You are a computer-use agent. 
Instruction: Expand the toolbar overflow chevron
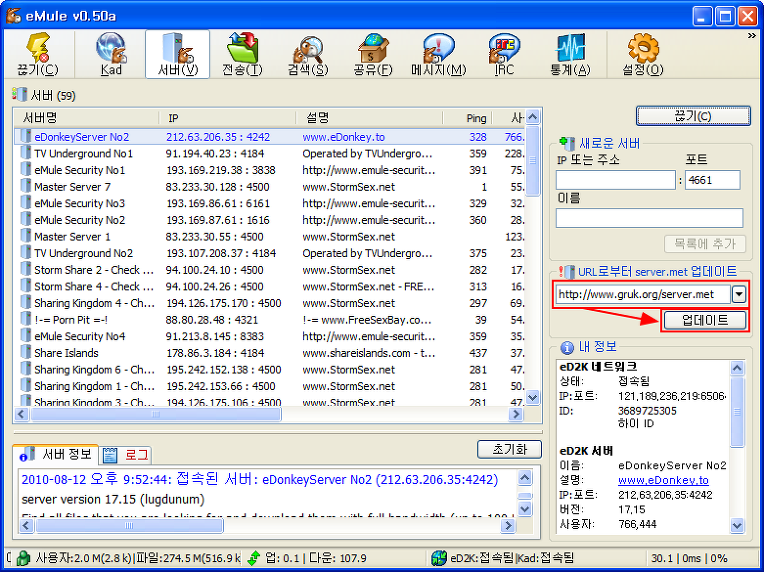coord(751,36)
